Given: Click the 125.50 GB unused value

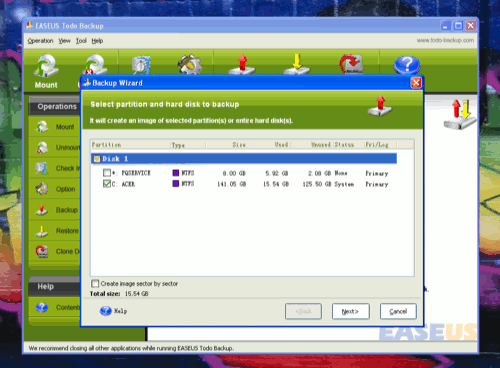Looking at the screenshot, I should pos(317,184).
